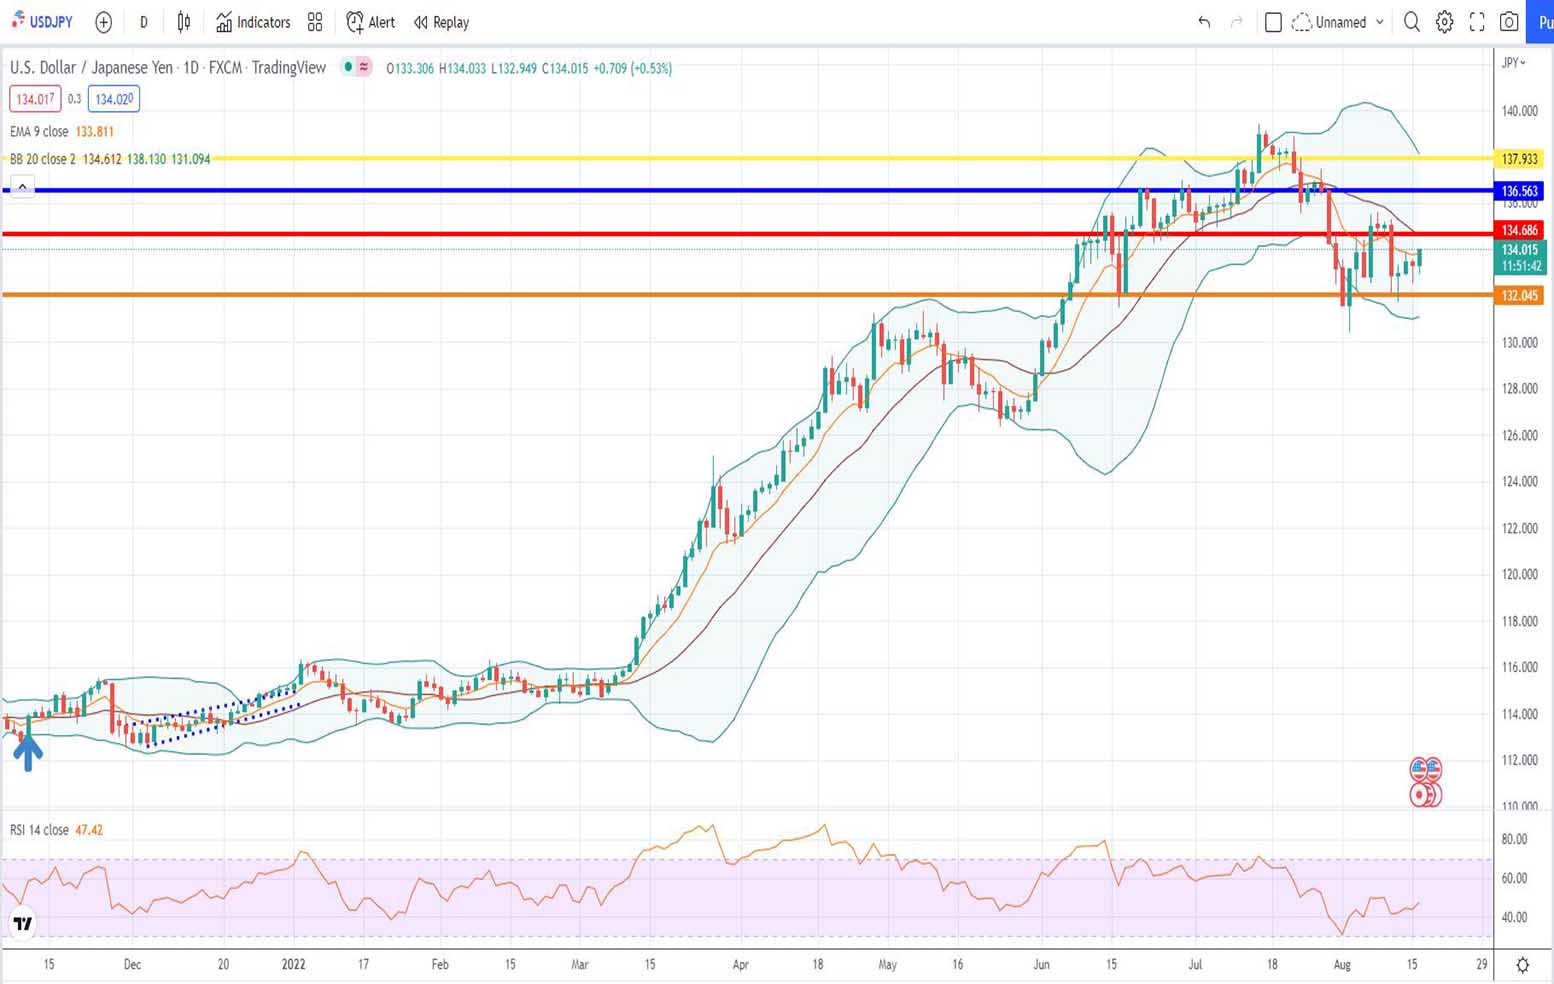Open quick search magnifier
The image size is (1554, 984).
pyautogui.click(x=1412, y=22)
